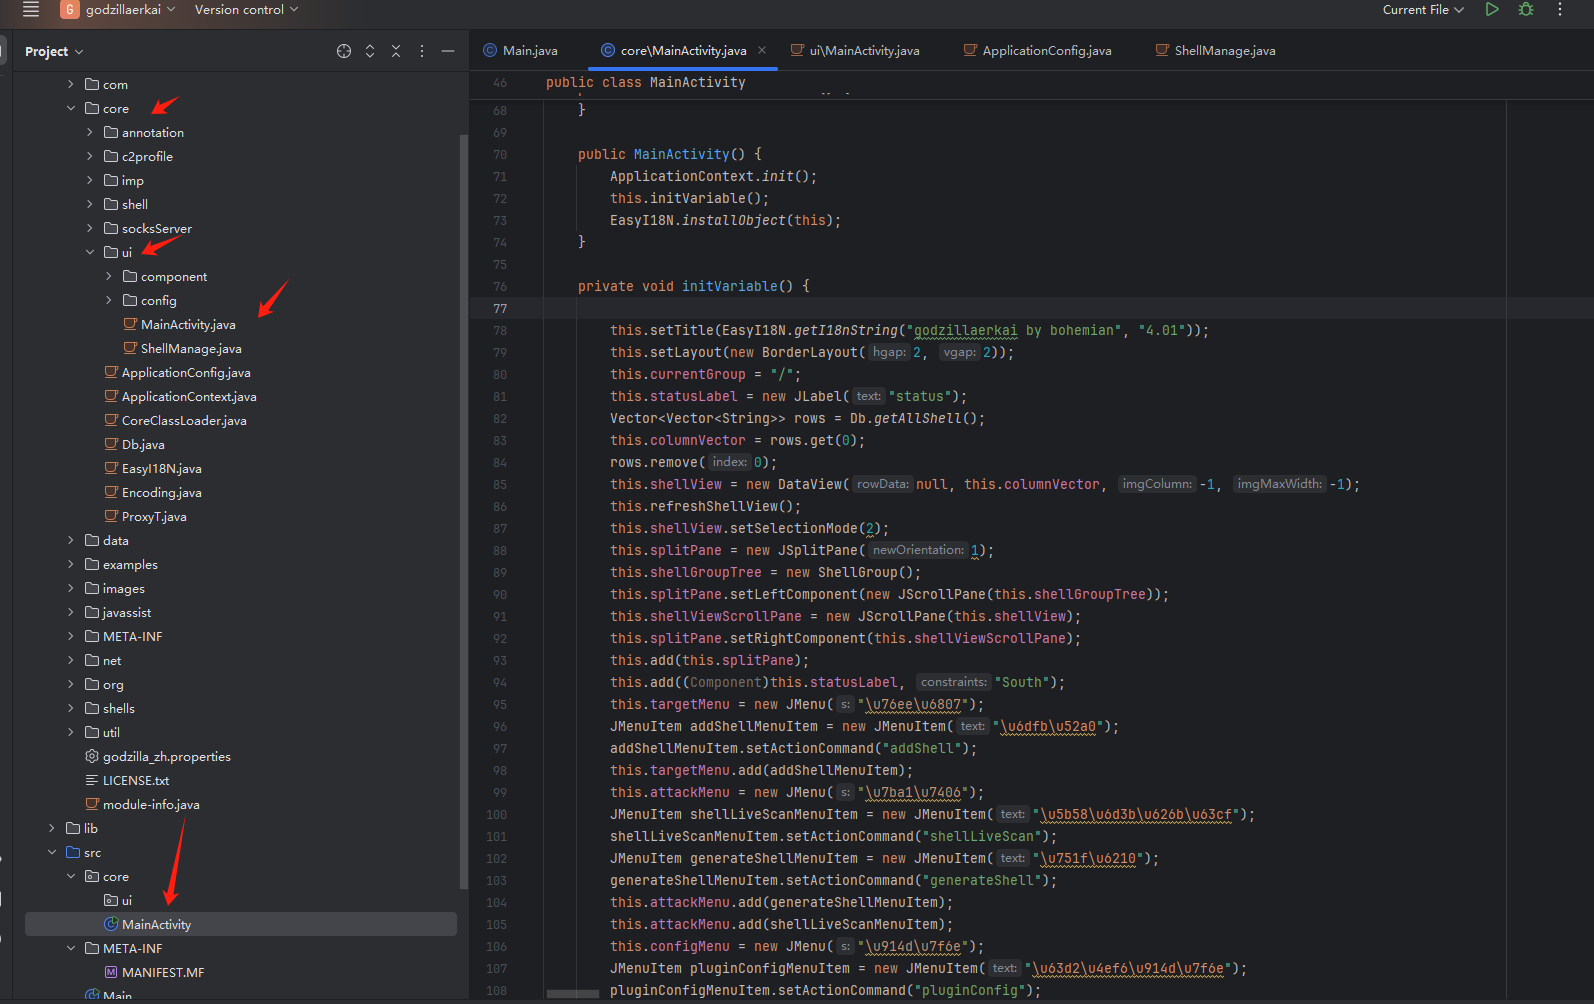
Task: Click the initVariable method declaration line 76
Action: pos(694,286)
